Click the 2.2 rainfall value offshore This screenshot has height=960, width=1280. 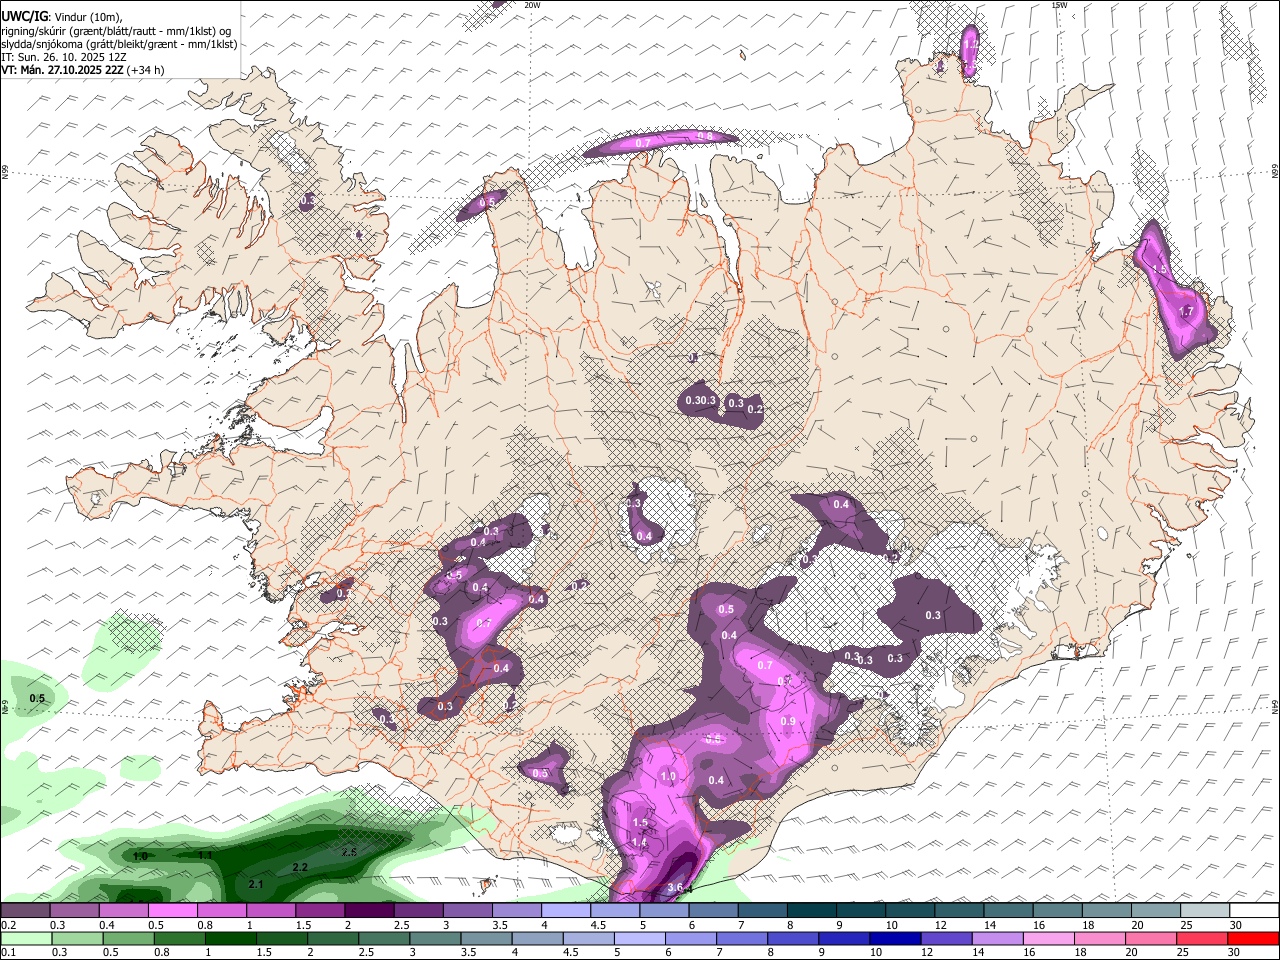(x=299, y=867)
